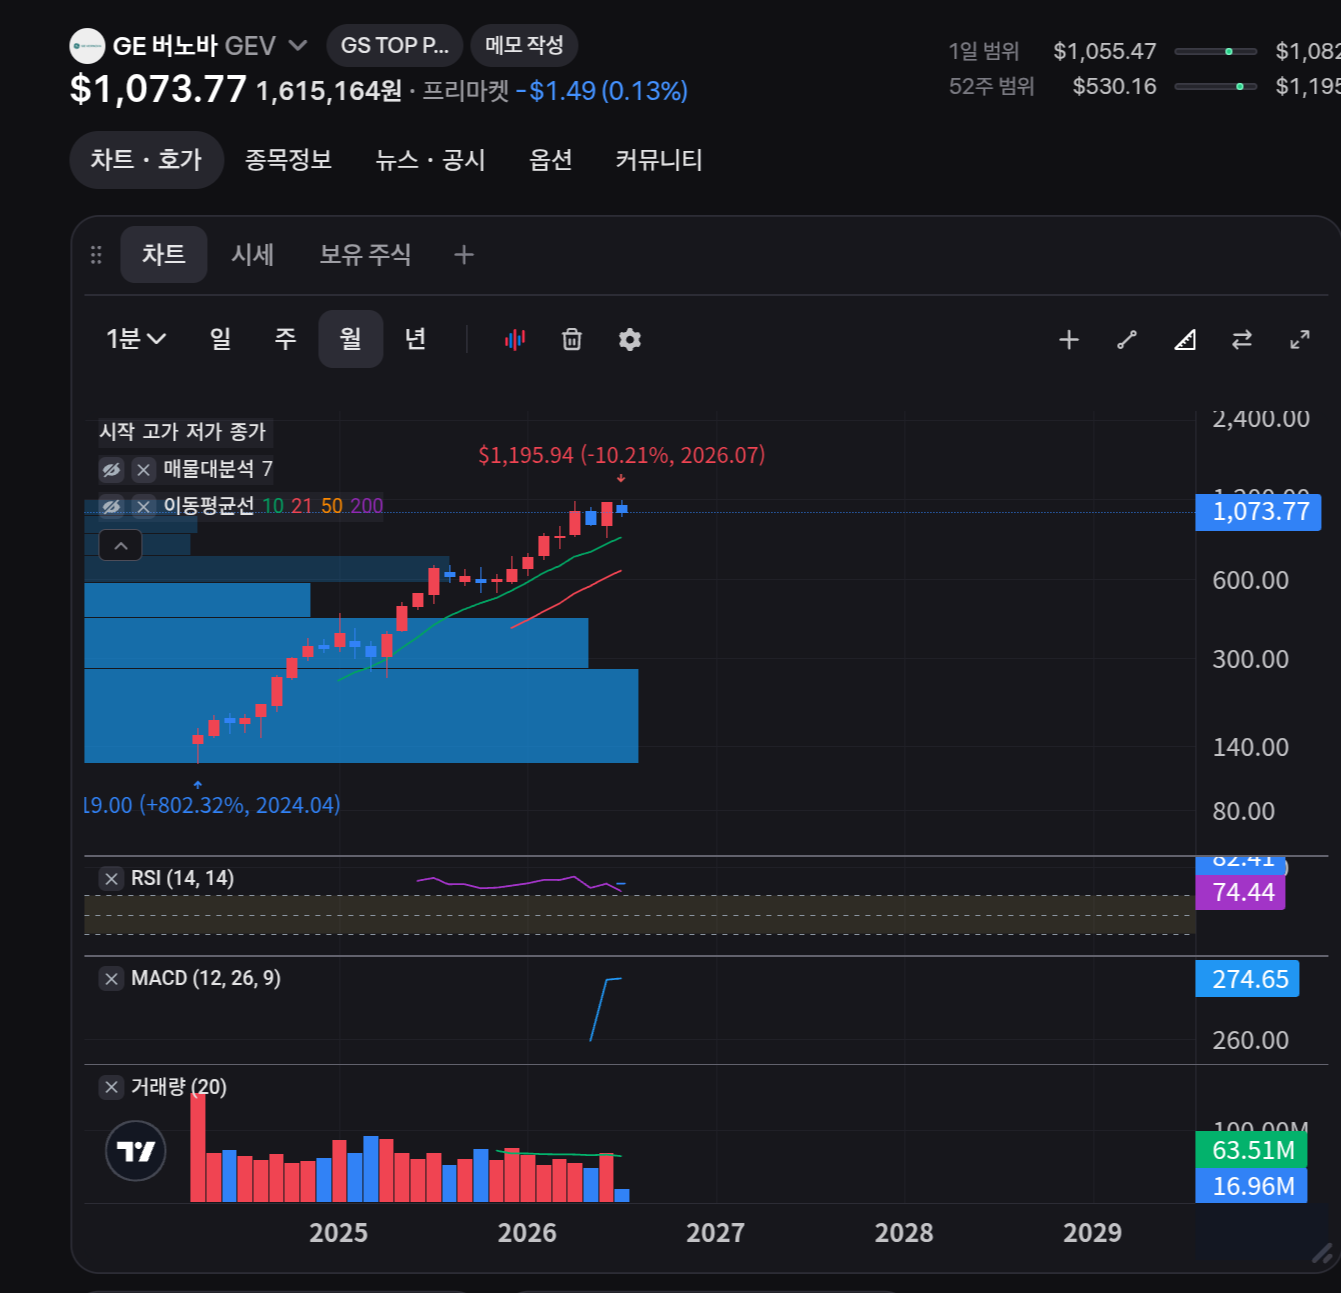
Task: Click the trash icon to delete drawings
Action: [x=572, y=340]
